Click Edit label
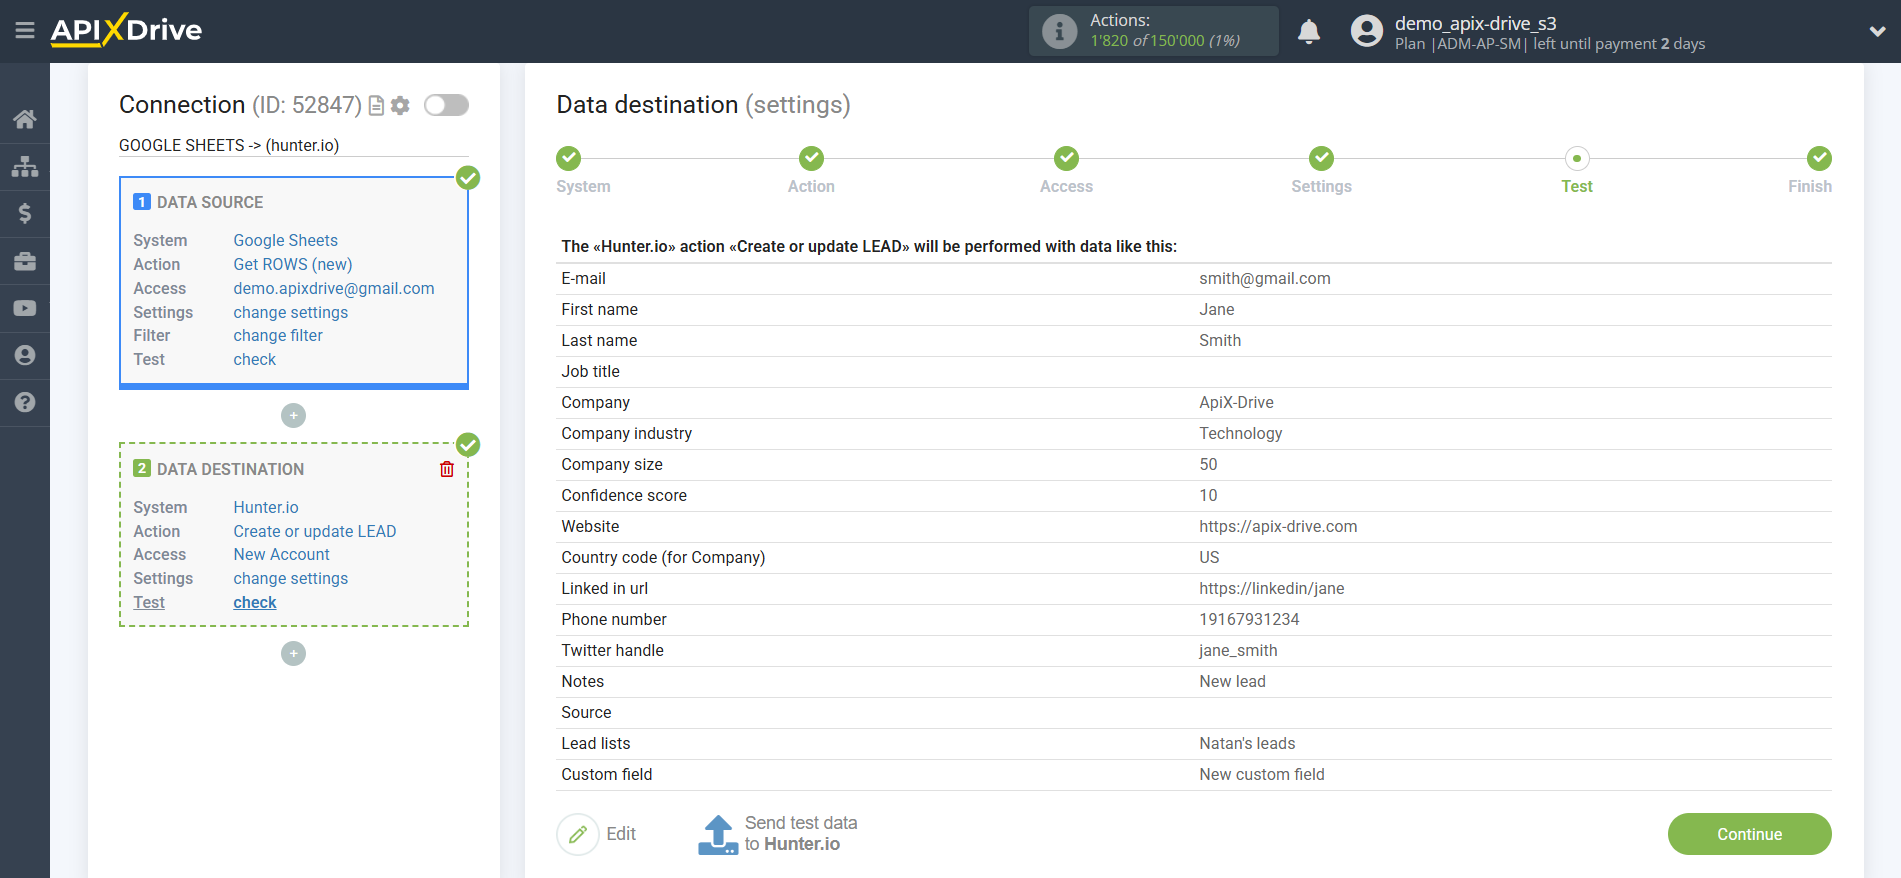The width and height of the screenshot is (1901, 878). (x=621, y=834)
